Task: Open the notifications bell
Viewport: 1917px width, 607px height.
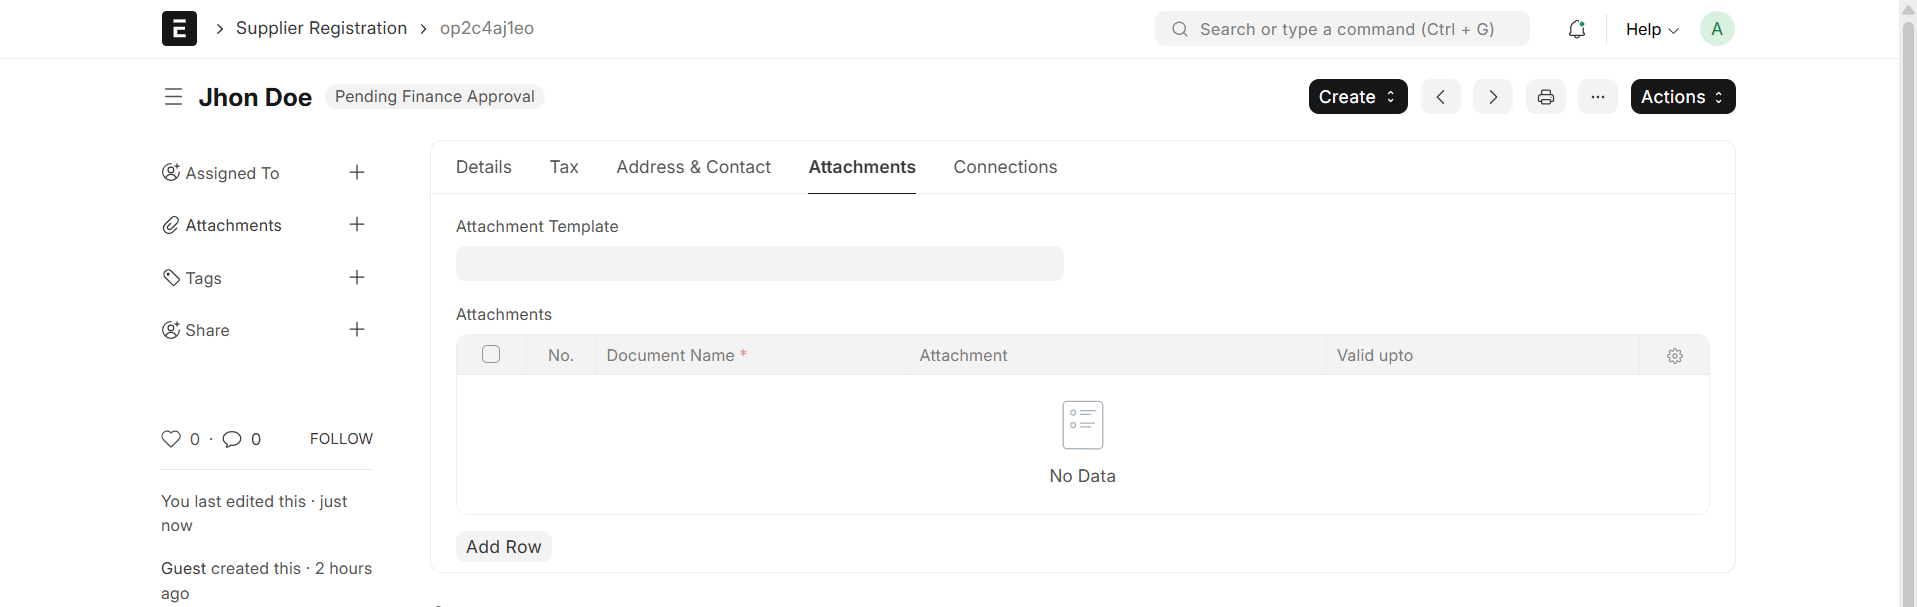Action: (1577, 29)
